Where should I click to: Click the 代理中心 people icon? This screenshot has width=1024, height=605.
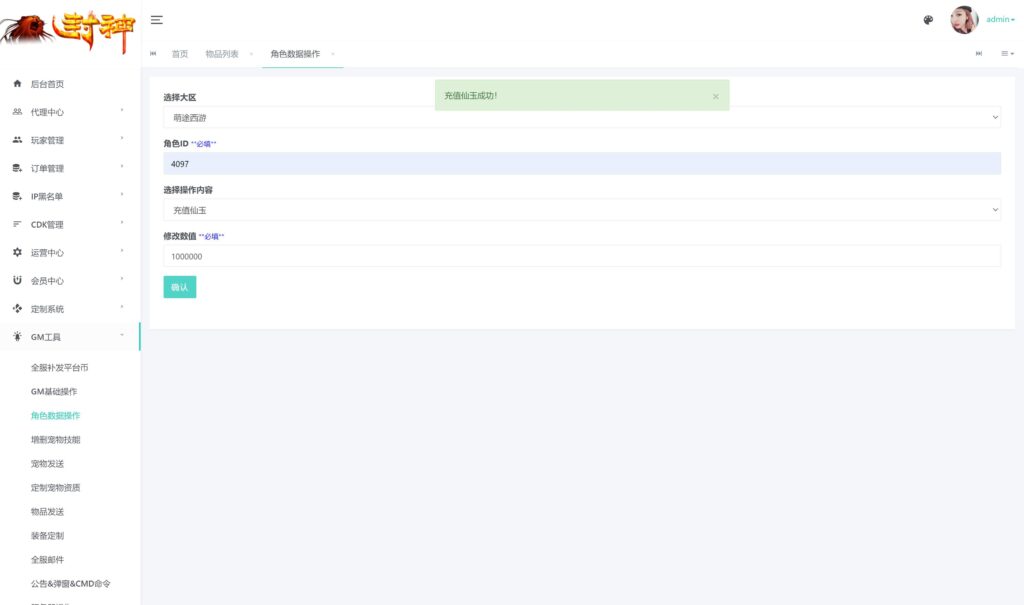click(17, 112)
